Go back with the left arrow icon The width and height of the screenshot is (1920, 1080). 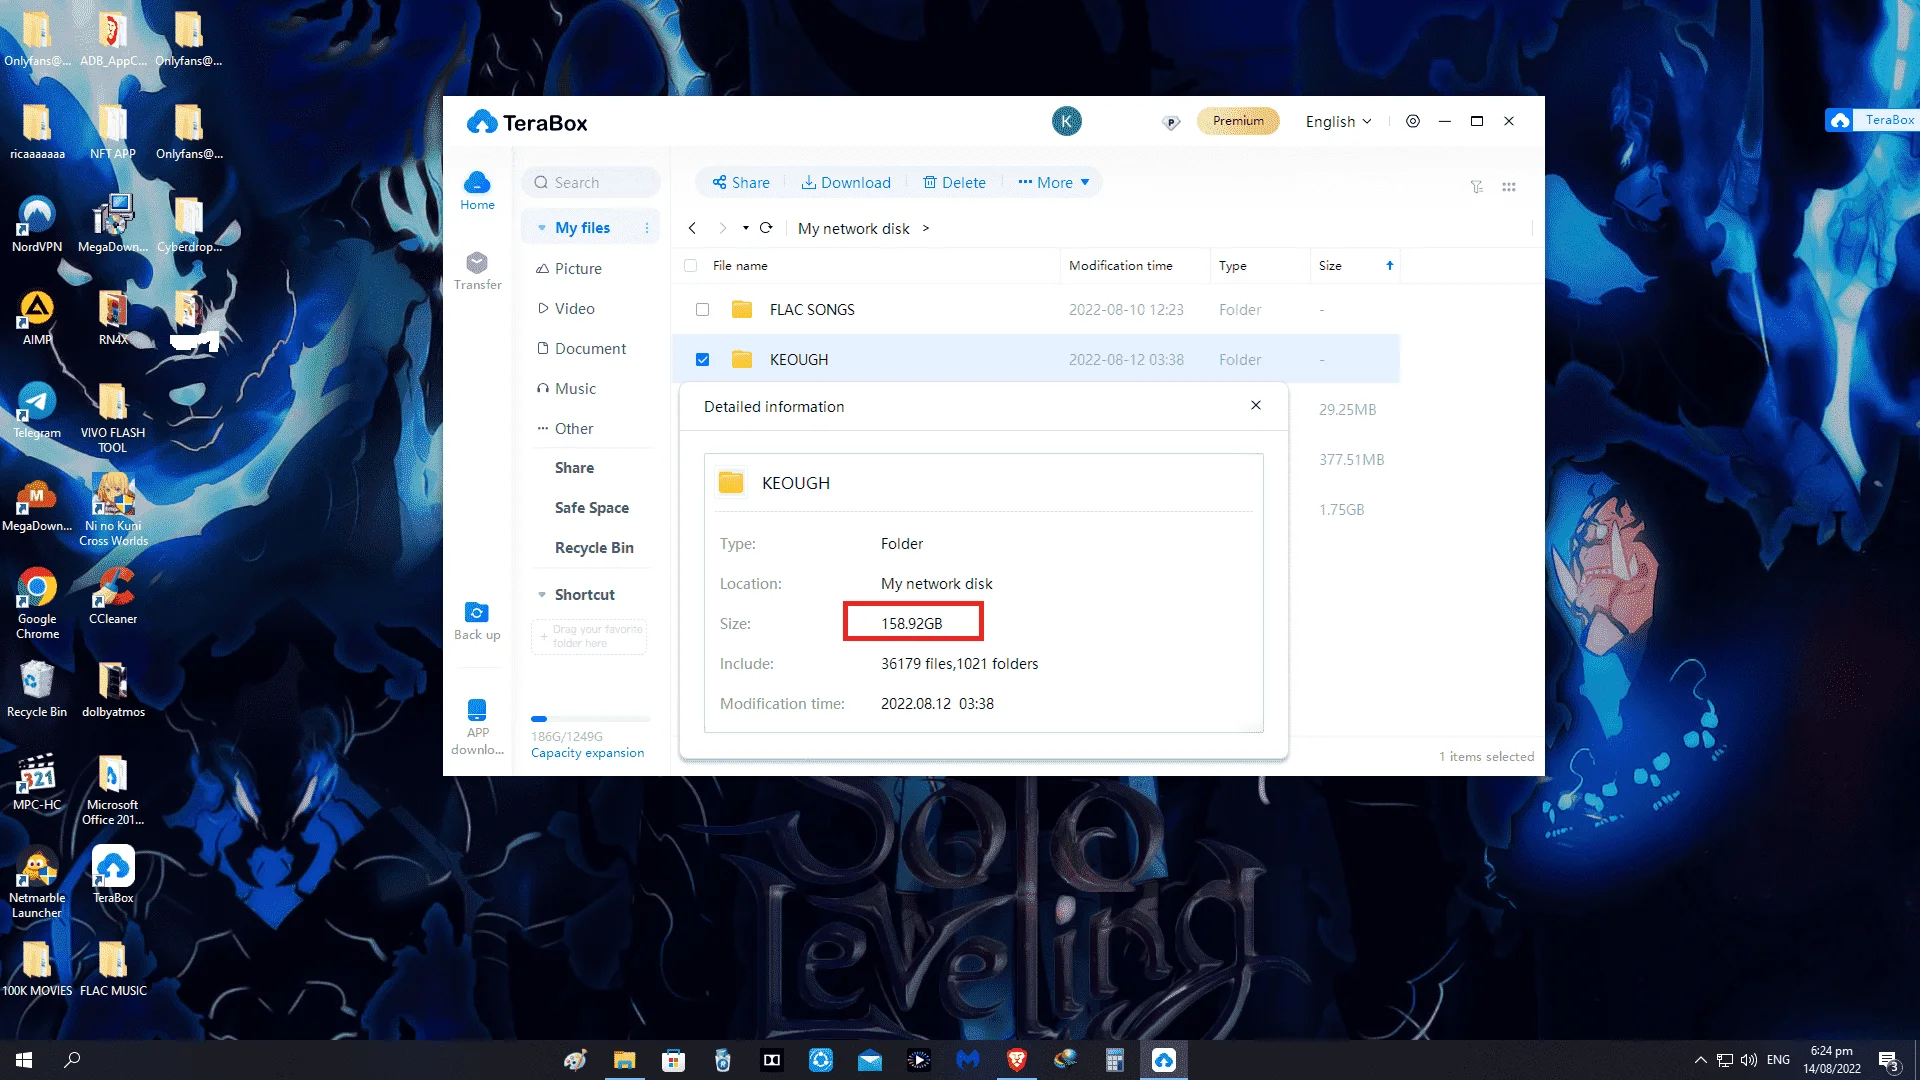pos(692,228)
